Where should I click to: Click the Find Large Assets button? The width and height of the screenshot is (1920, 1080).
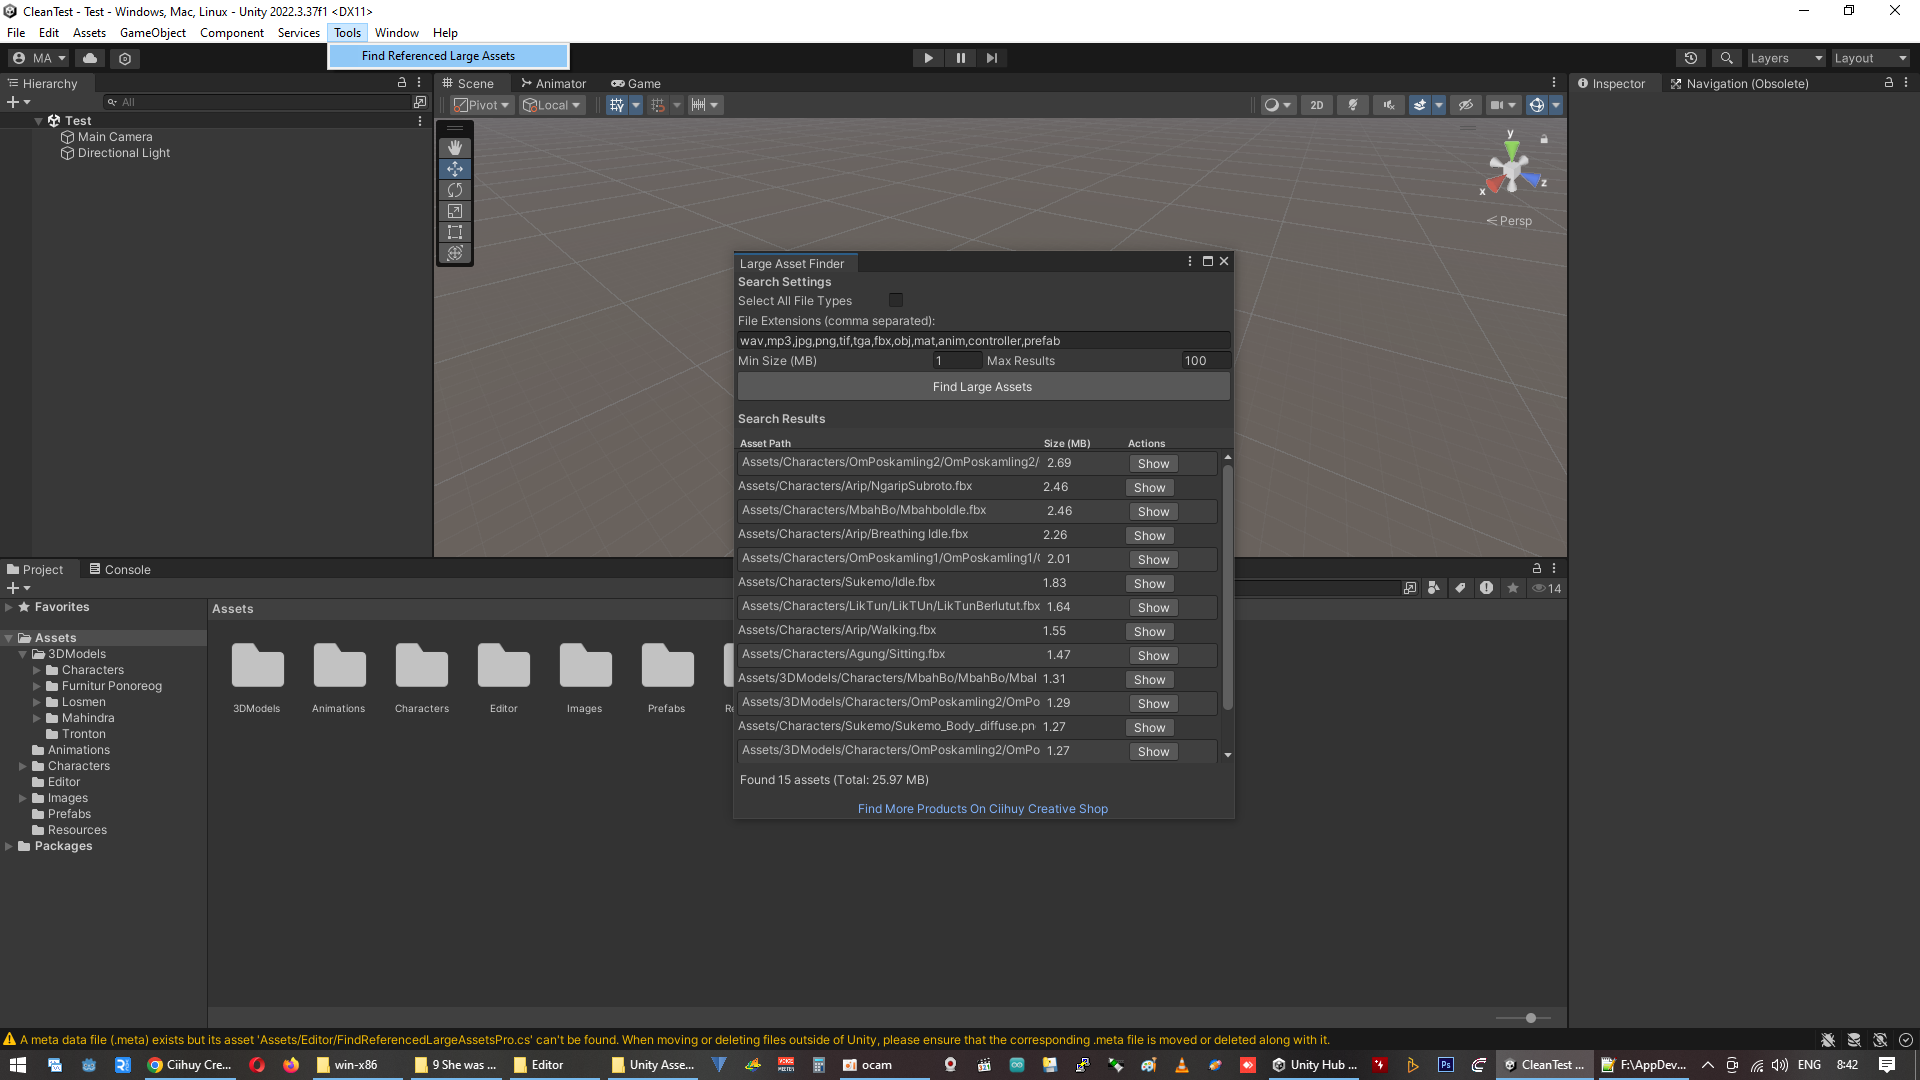(x=983, y=387)
